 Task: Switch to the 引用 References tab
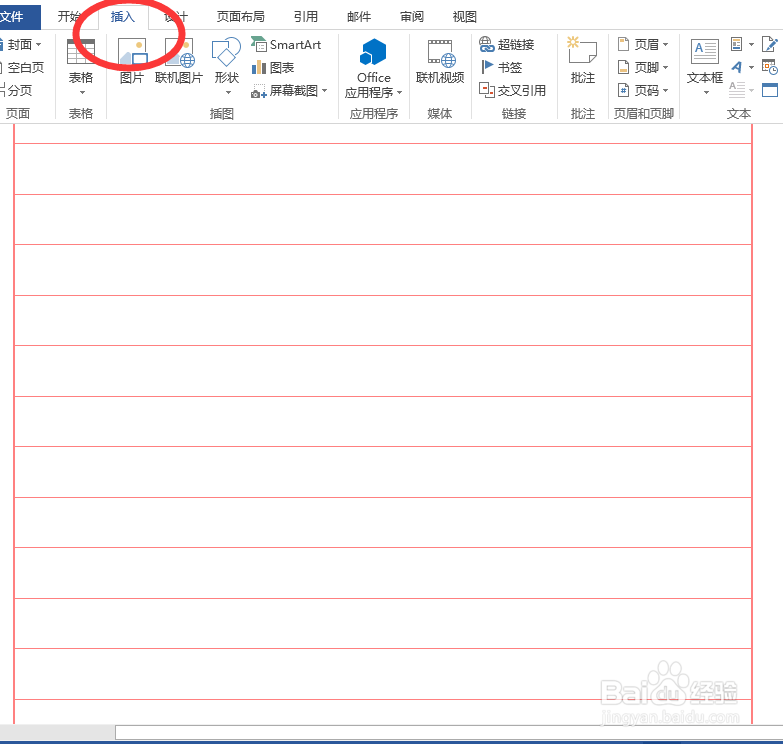coord(306,16)
